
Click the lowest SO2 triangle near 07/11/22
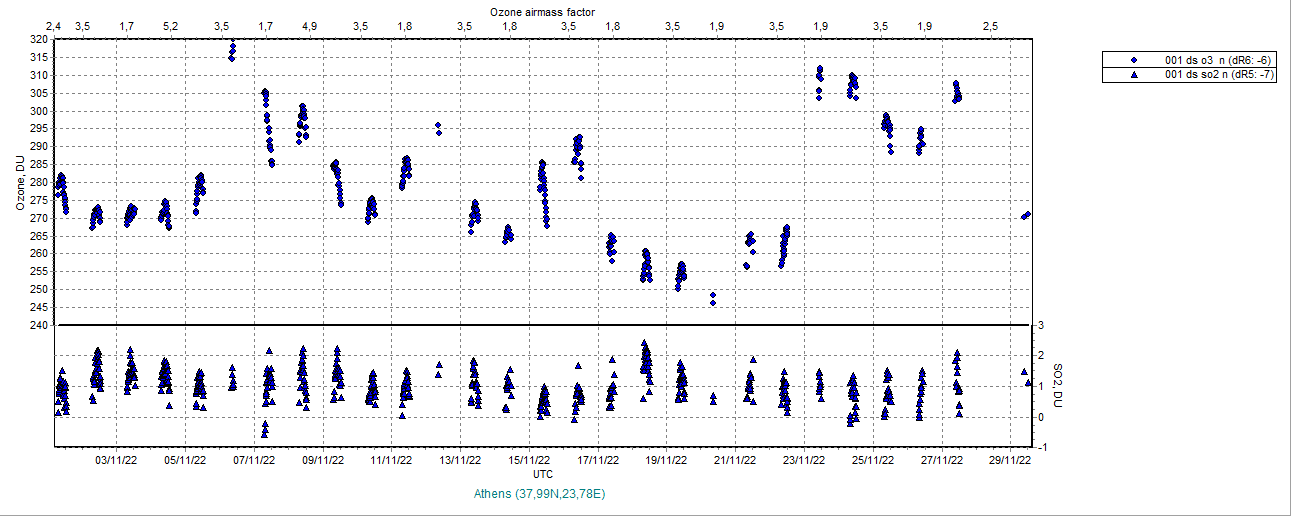pos(265,433)
